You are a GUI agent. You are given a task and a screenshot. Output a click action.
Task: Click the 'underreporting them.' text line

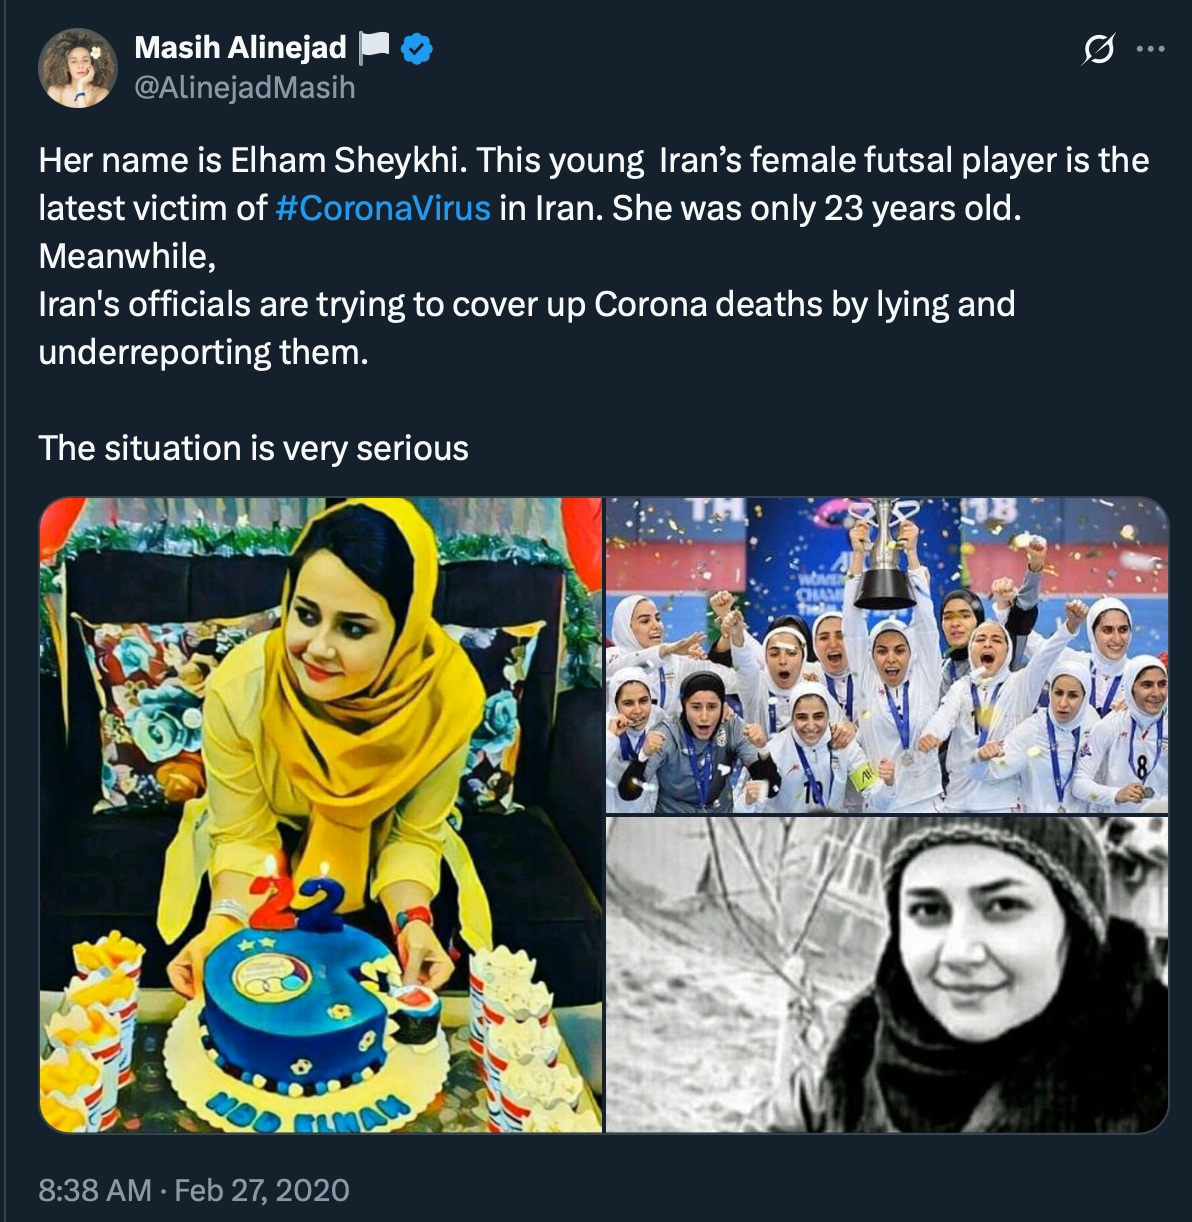[203, 352]
